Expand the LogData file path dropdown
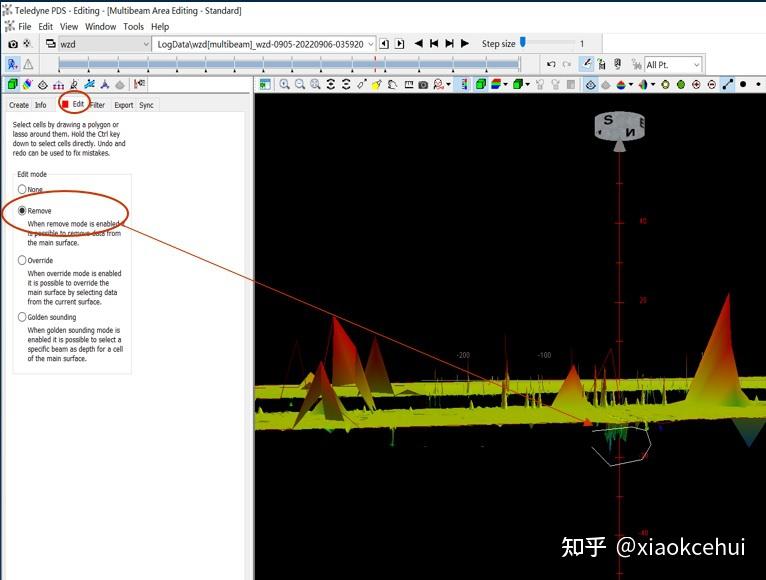 [x=264, y=44]
